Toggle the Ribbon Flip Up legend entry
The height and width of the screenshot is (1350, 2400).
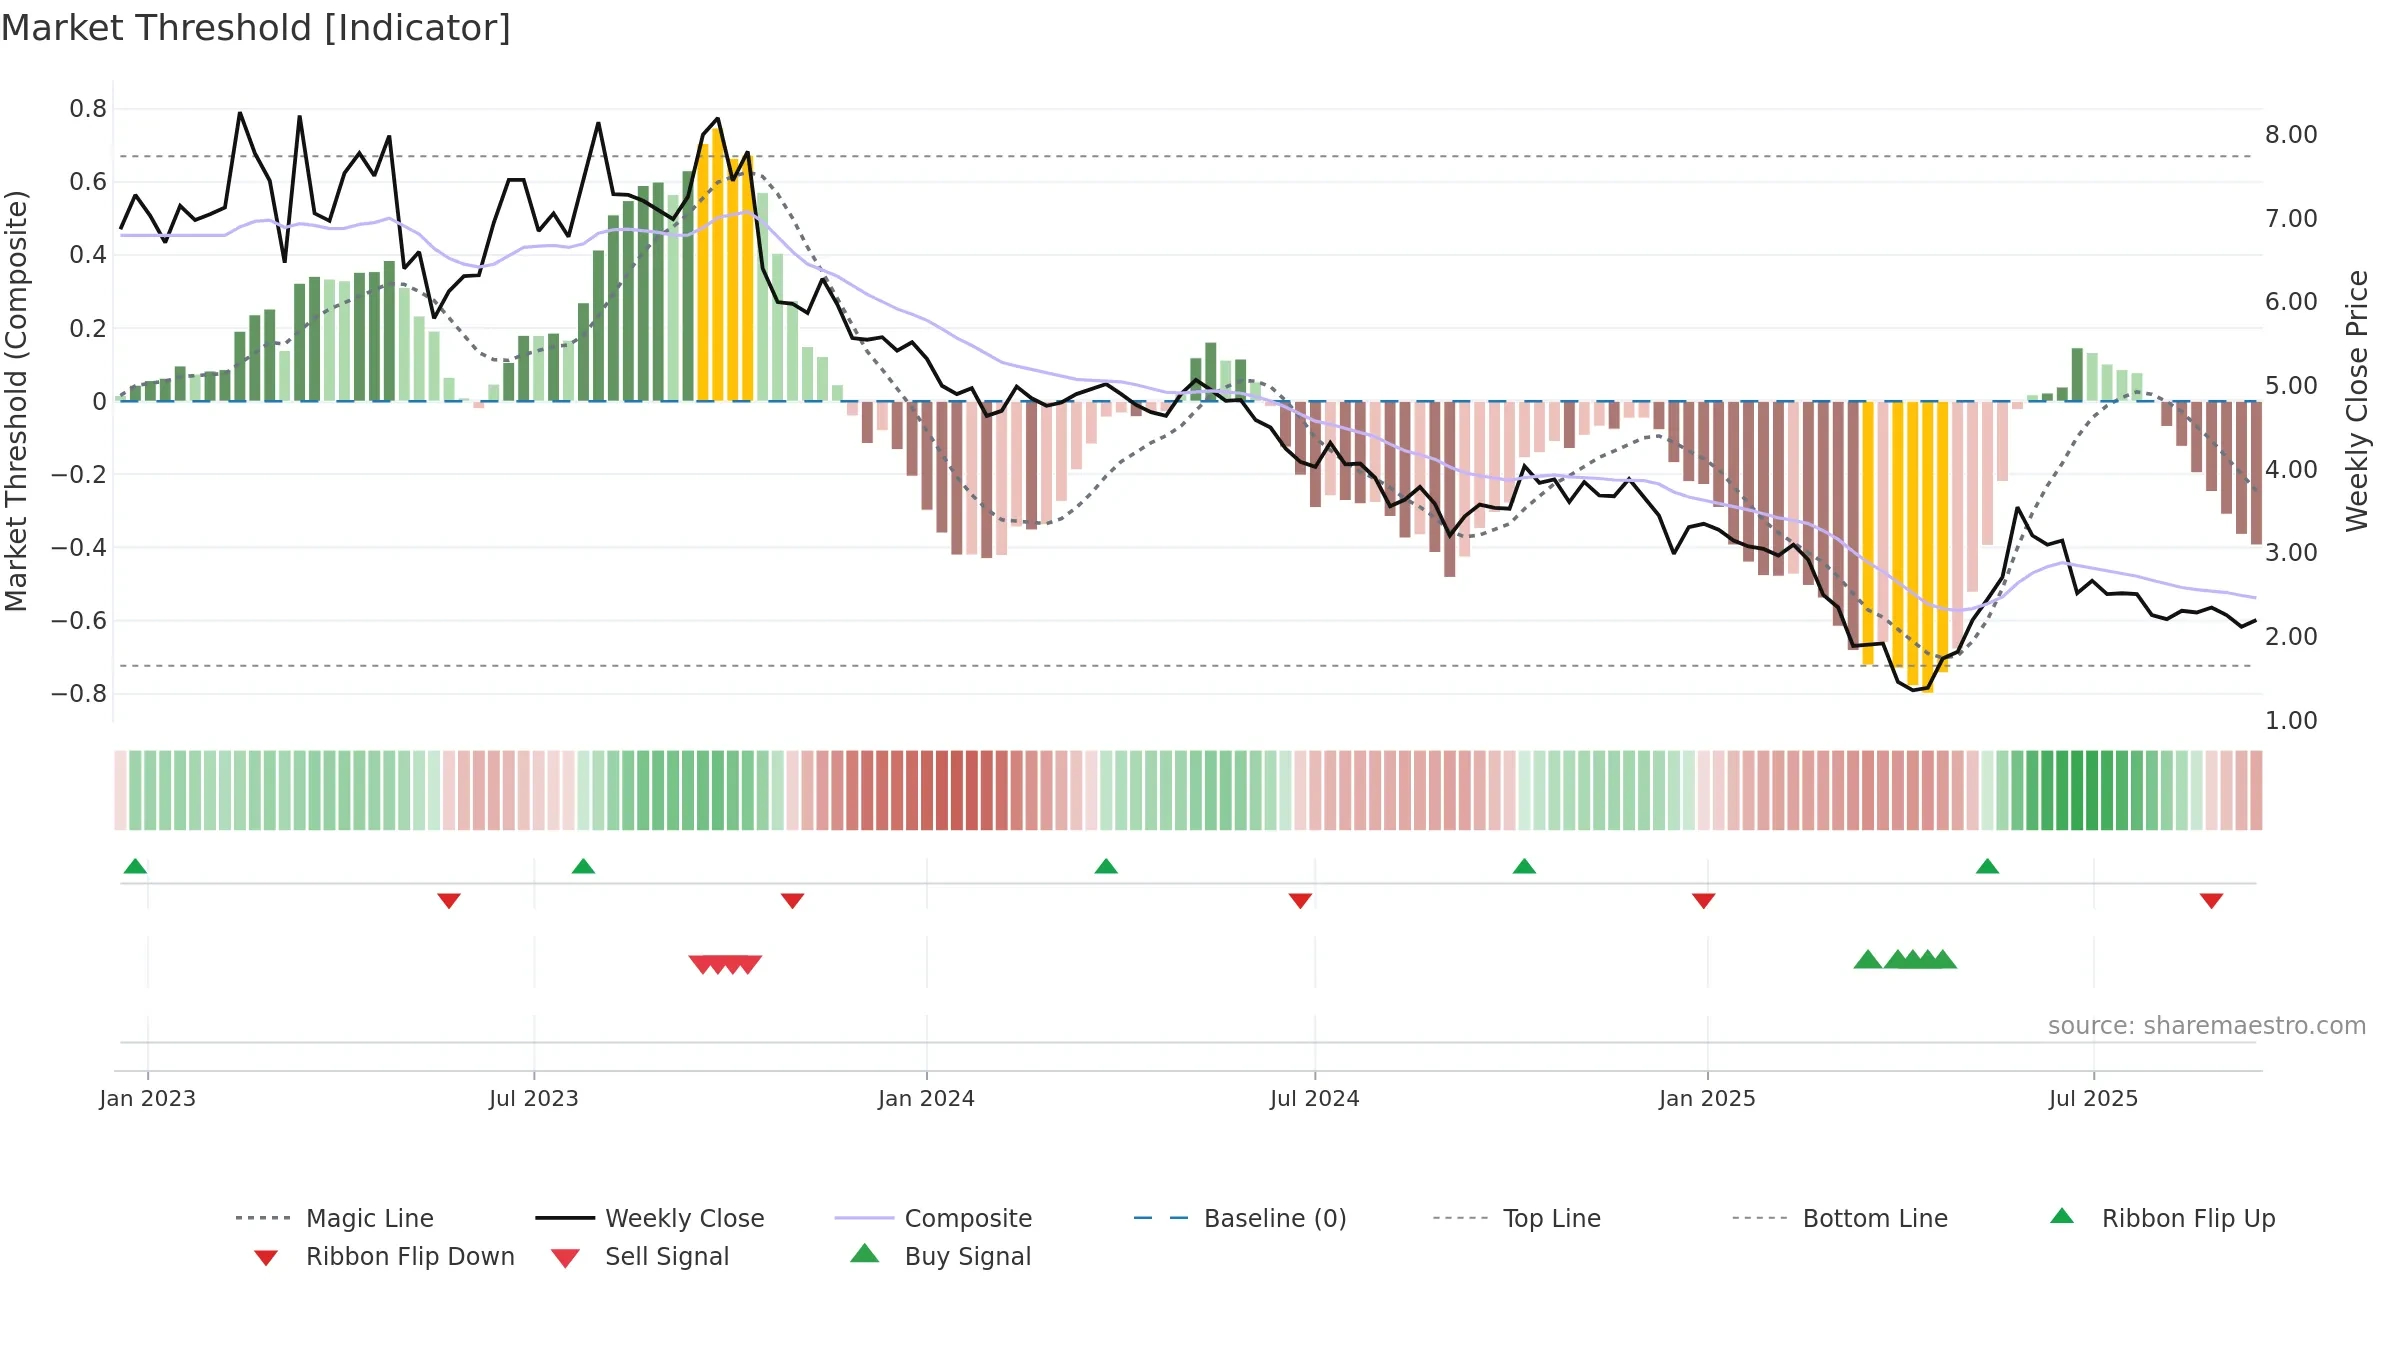[x=2162, y=1218]
